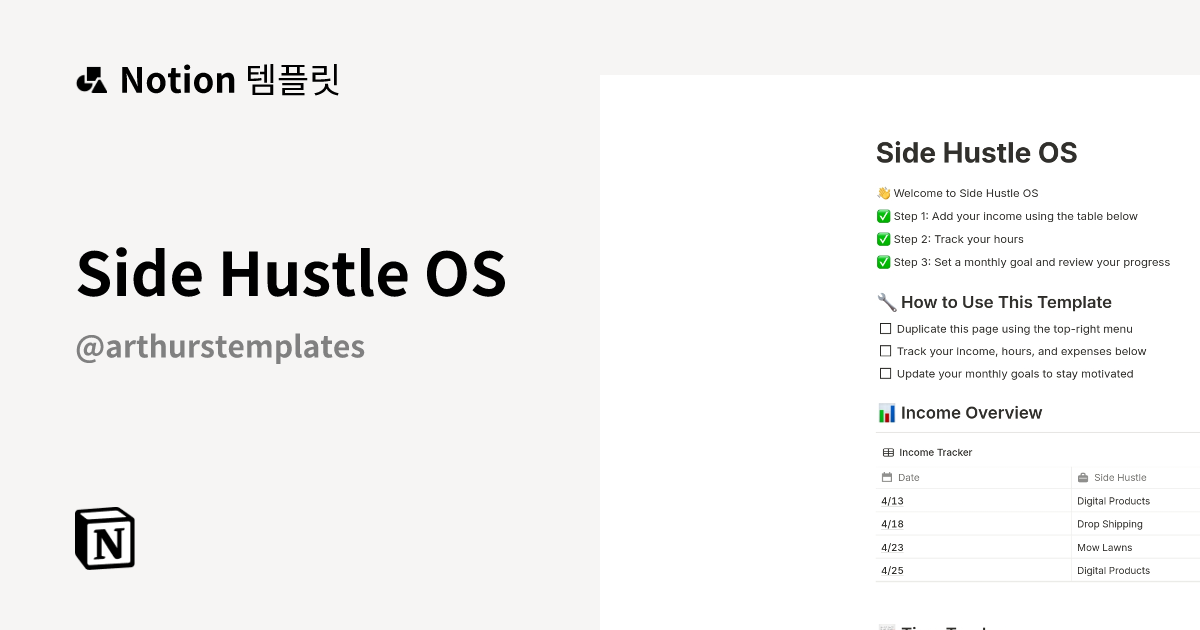Click the waving hand emoji in the welcome line
This screenshot has width=1200, height=630.
coord(884,192)
